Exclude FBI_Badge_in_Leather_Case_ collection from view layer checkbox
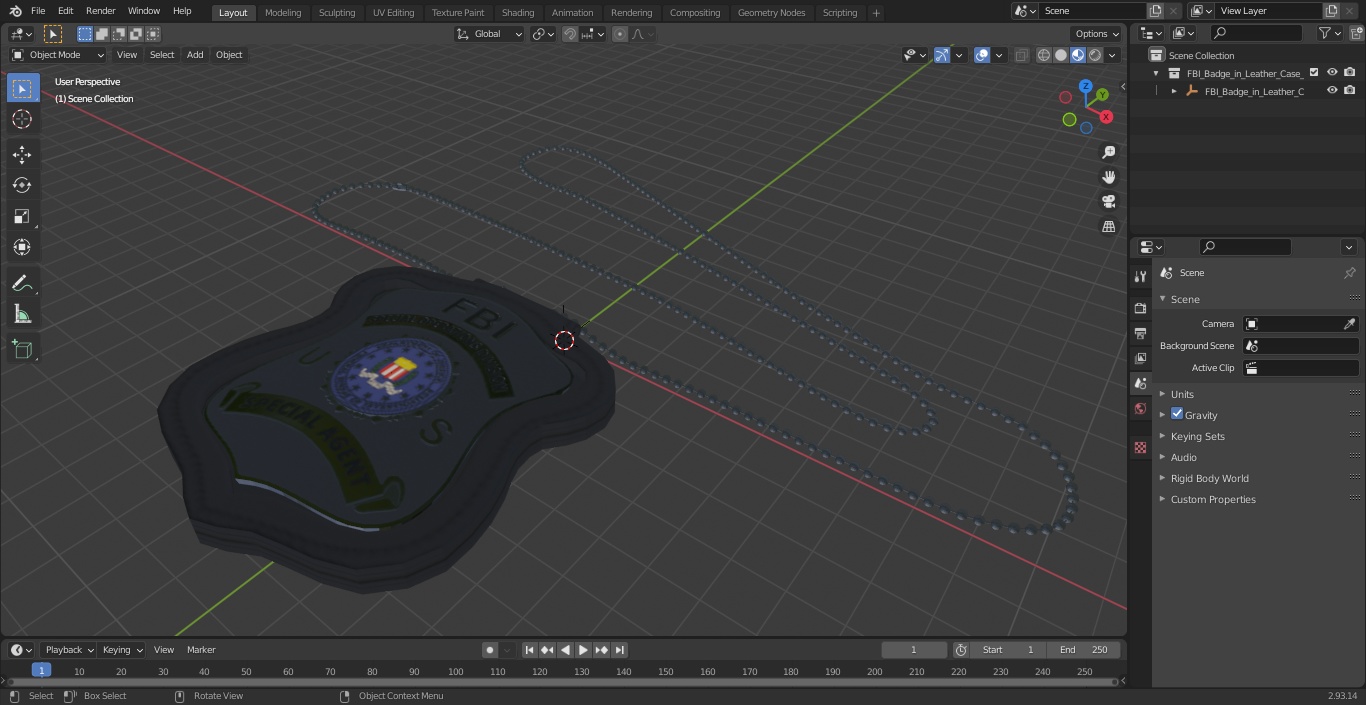The width and height of the screenshot is (1366, 705). tap(1314, 73)
